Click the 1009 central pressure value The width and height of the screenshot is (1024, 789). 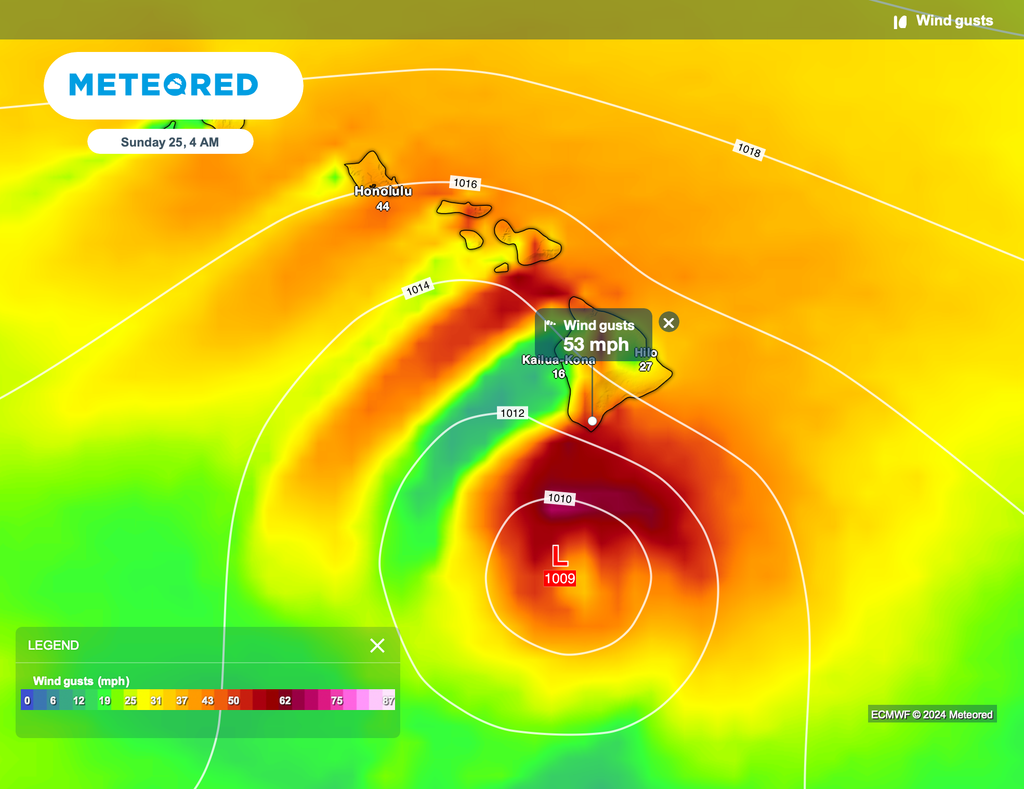click(560, 579)
